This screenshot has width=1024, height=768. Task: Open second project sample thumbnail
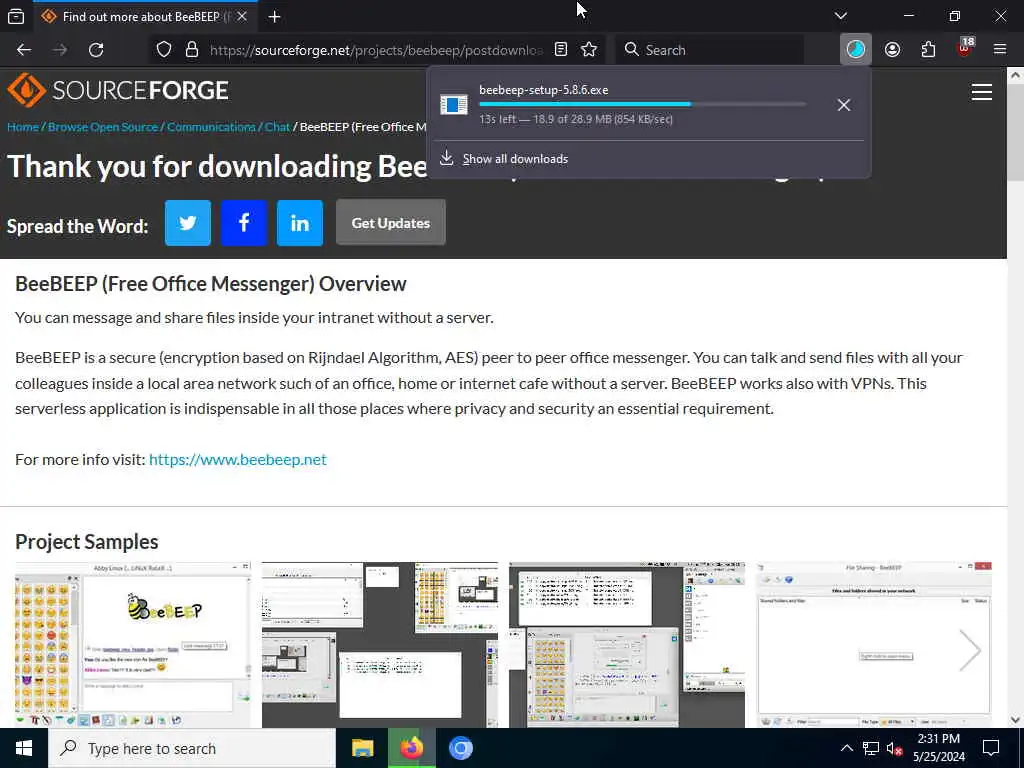coord(379,645)
